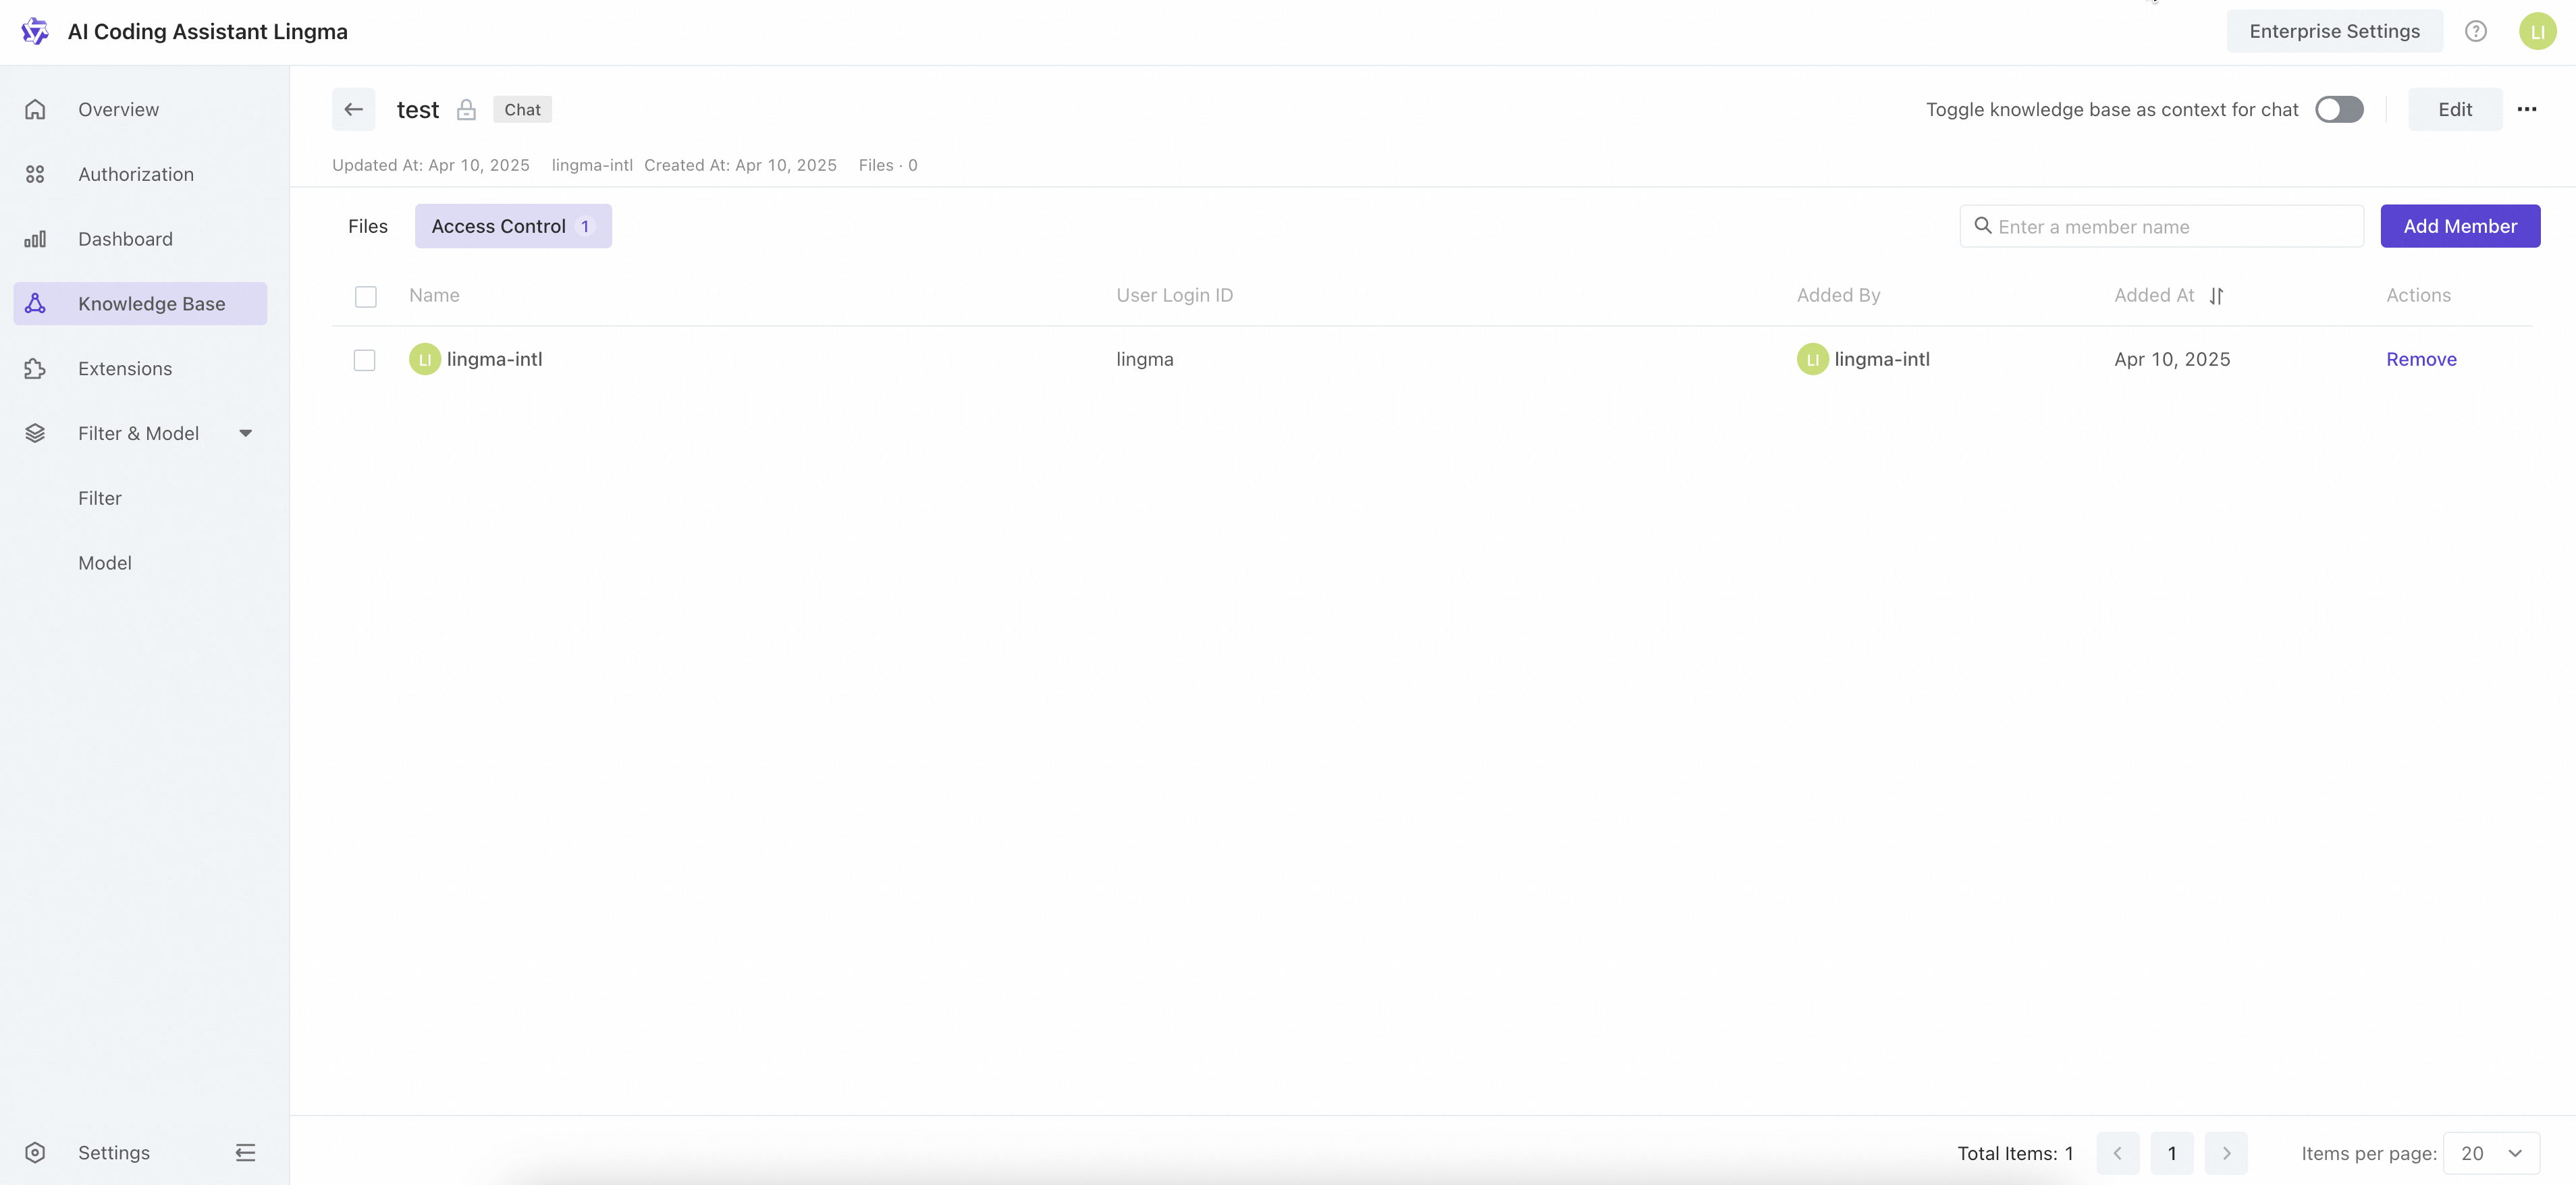Screen dimensions: 2576x1185
Task: Remove the lingma-intl member
Action: [2420, 359]
